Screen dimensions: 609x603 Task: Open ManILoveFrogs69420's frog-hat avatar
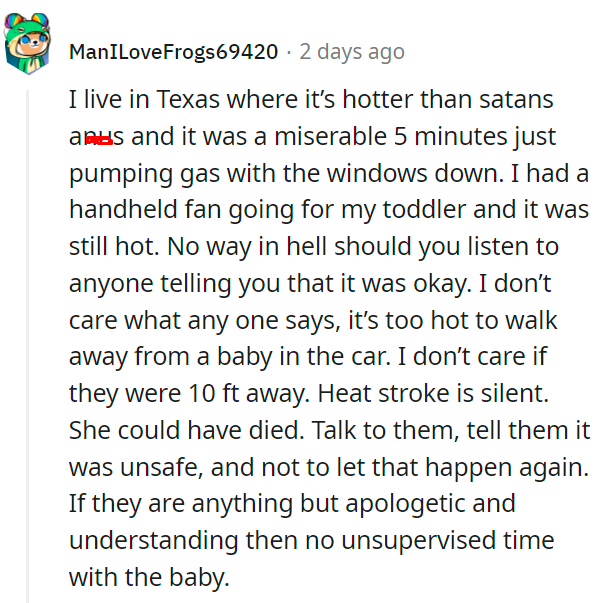27,43
